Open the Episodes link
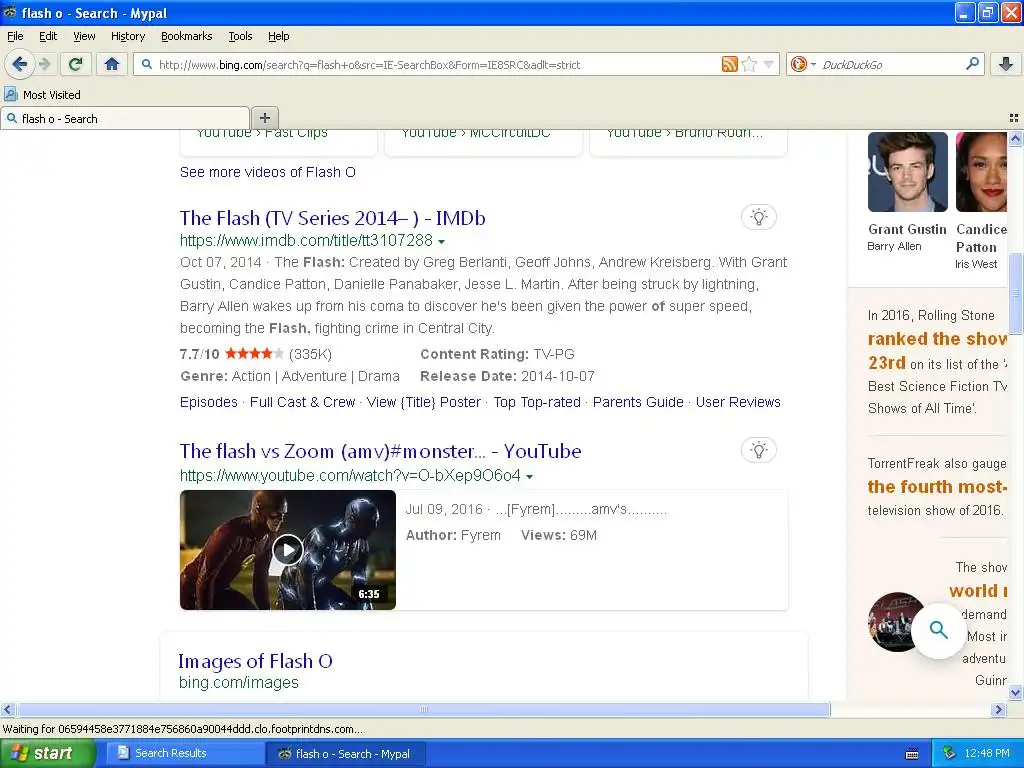Image resolution: width=1024 pixels, height=768 pixels. (x=208, y=402)
